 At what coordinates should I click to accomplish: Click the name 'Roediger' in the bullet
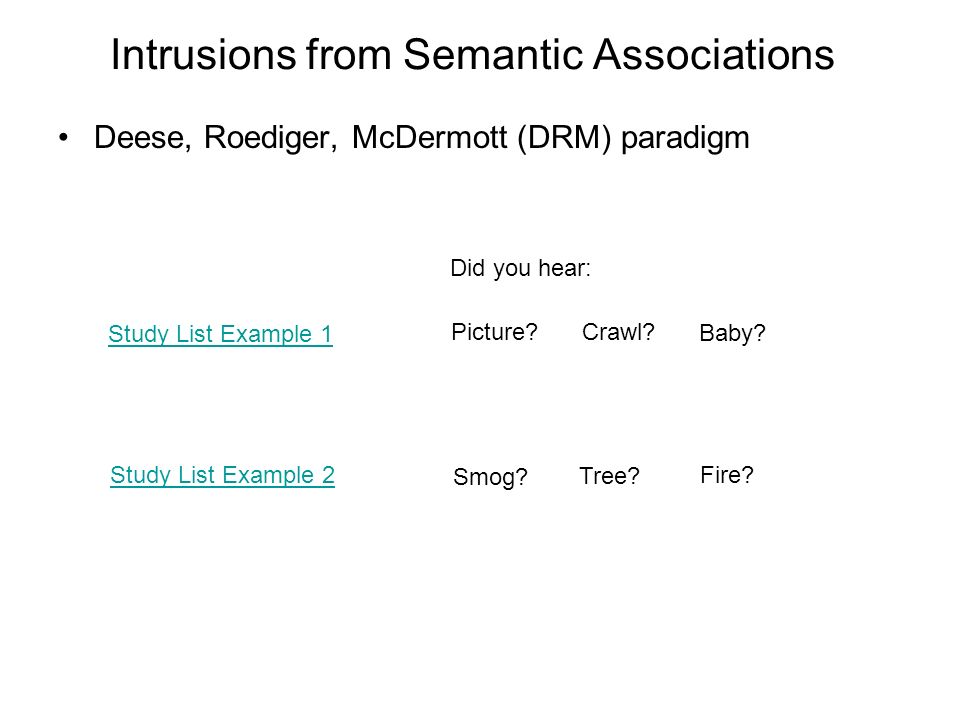(x=271, y=137)
